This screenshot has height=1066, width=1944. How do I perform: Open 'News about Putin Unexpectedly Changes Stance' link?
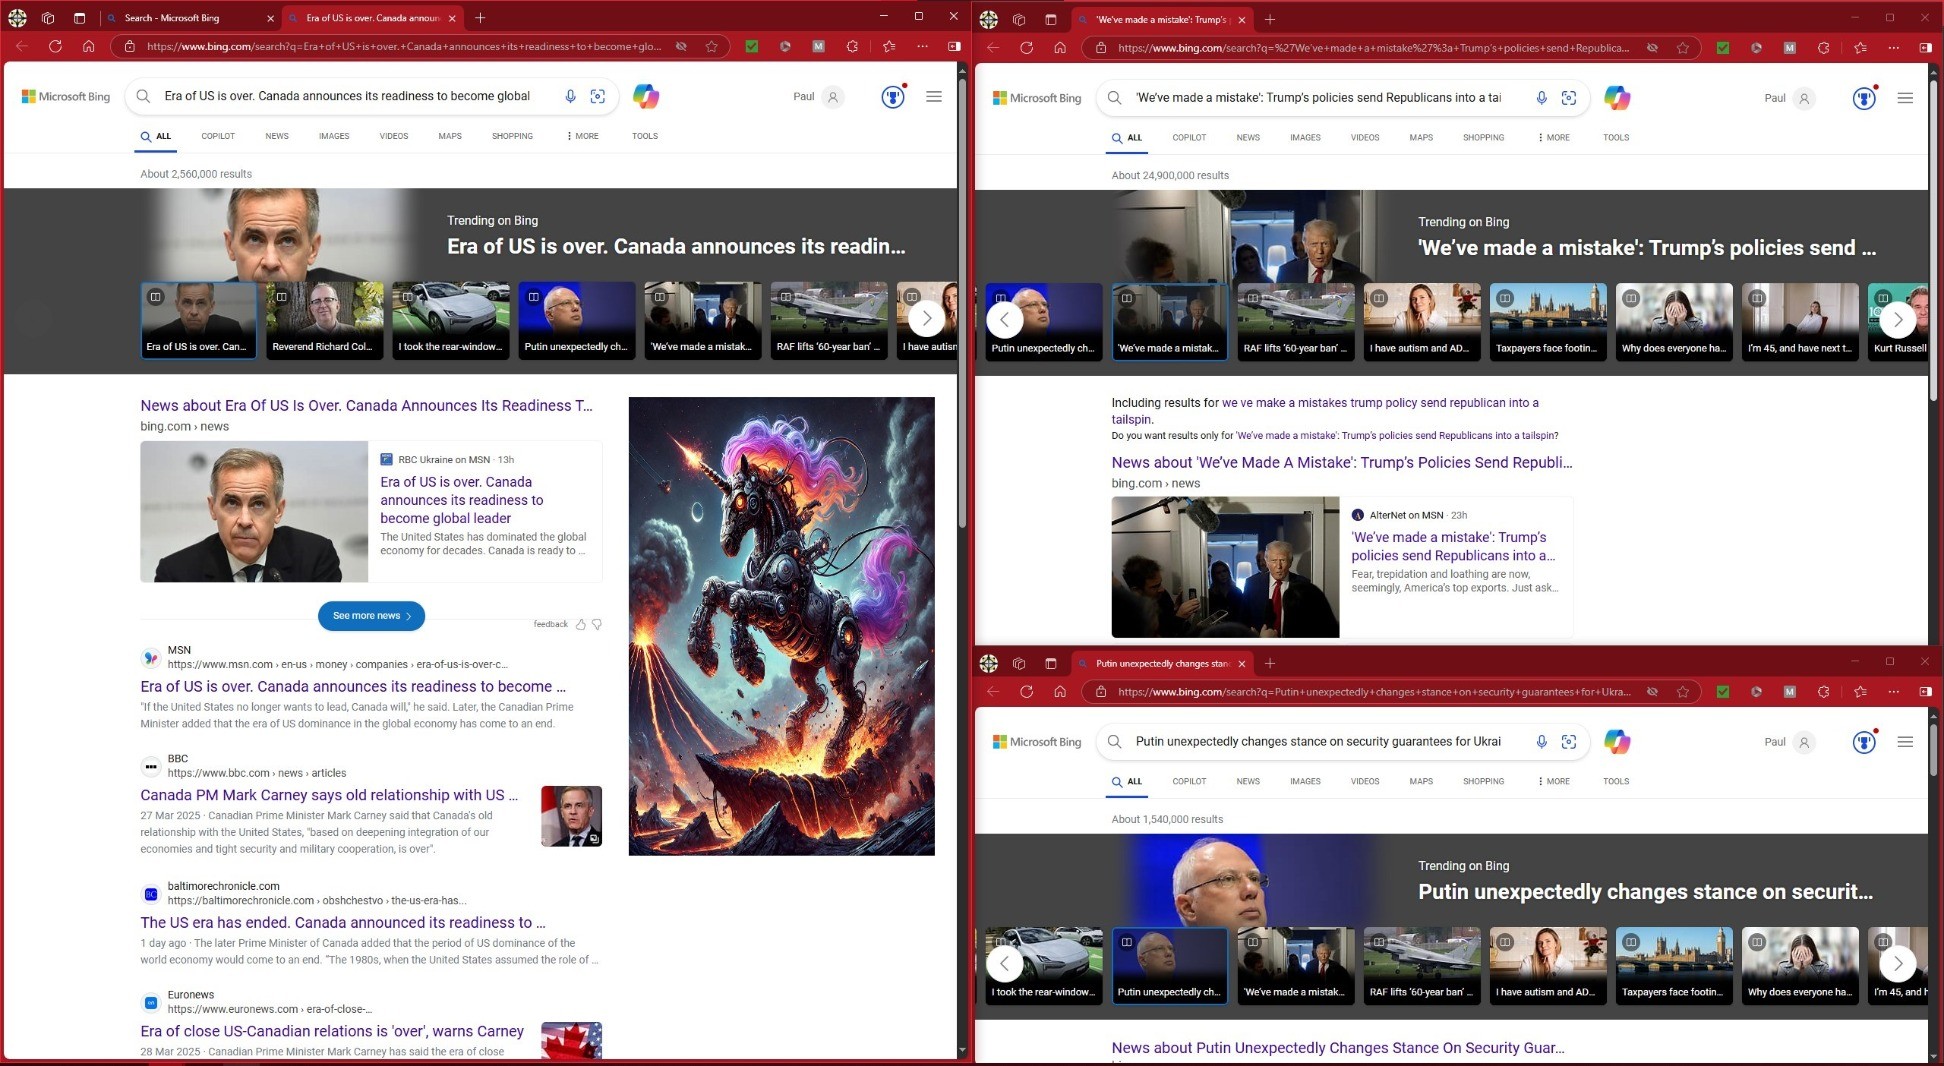[1338, 1048]
